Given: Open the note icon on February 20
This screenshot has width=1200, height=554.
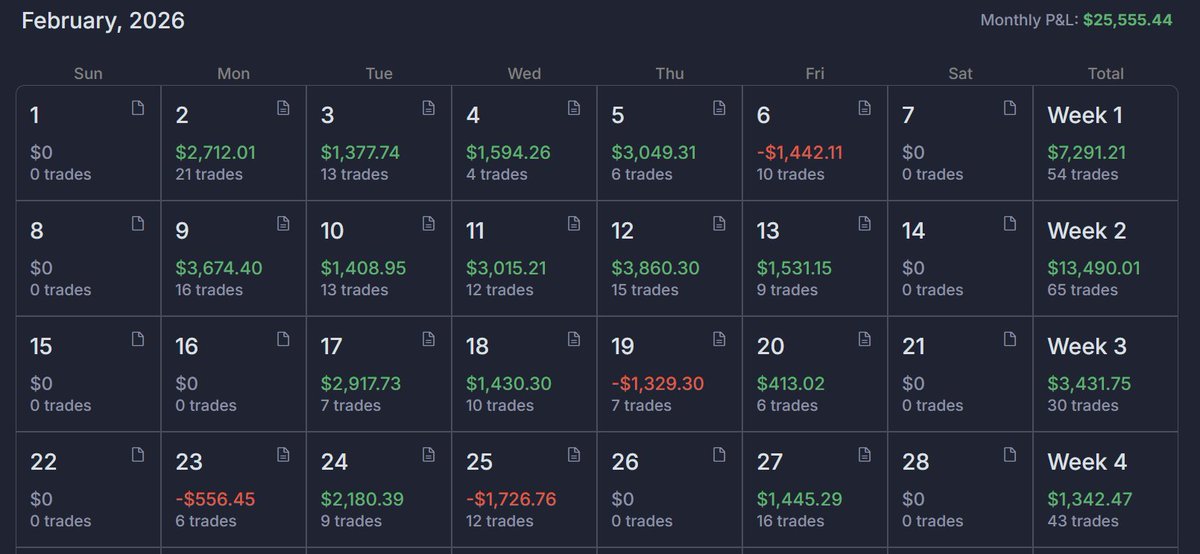Looking at the screenshot, I should click(865, 339).
